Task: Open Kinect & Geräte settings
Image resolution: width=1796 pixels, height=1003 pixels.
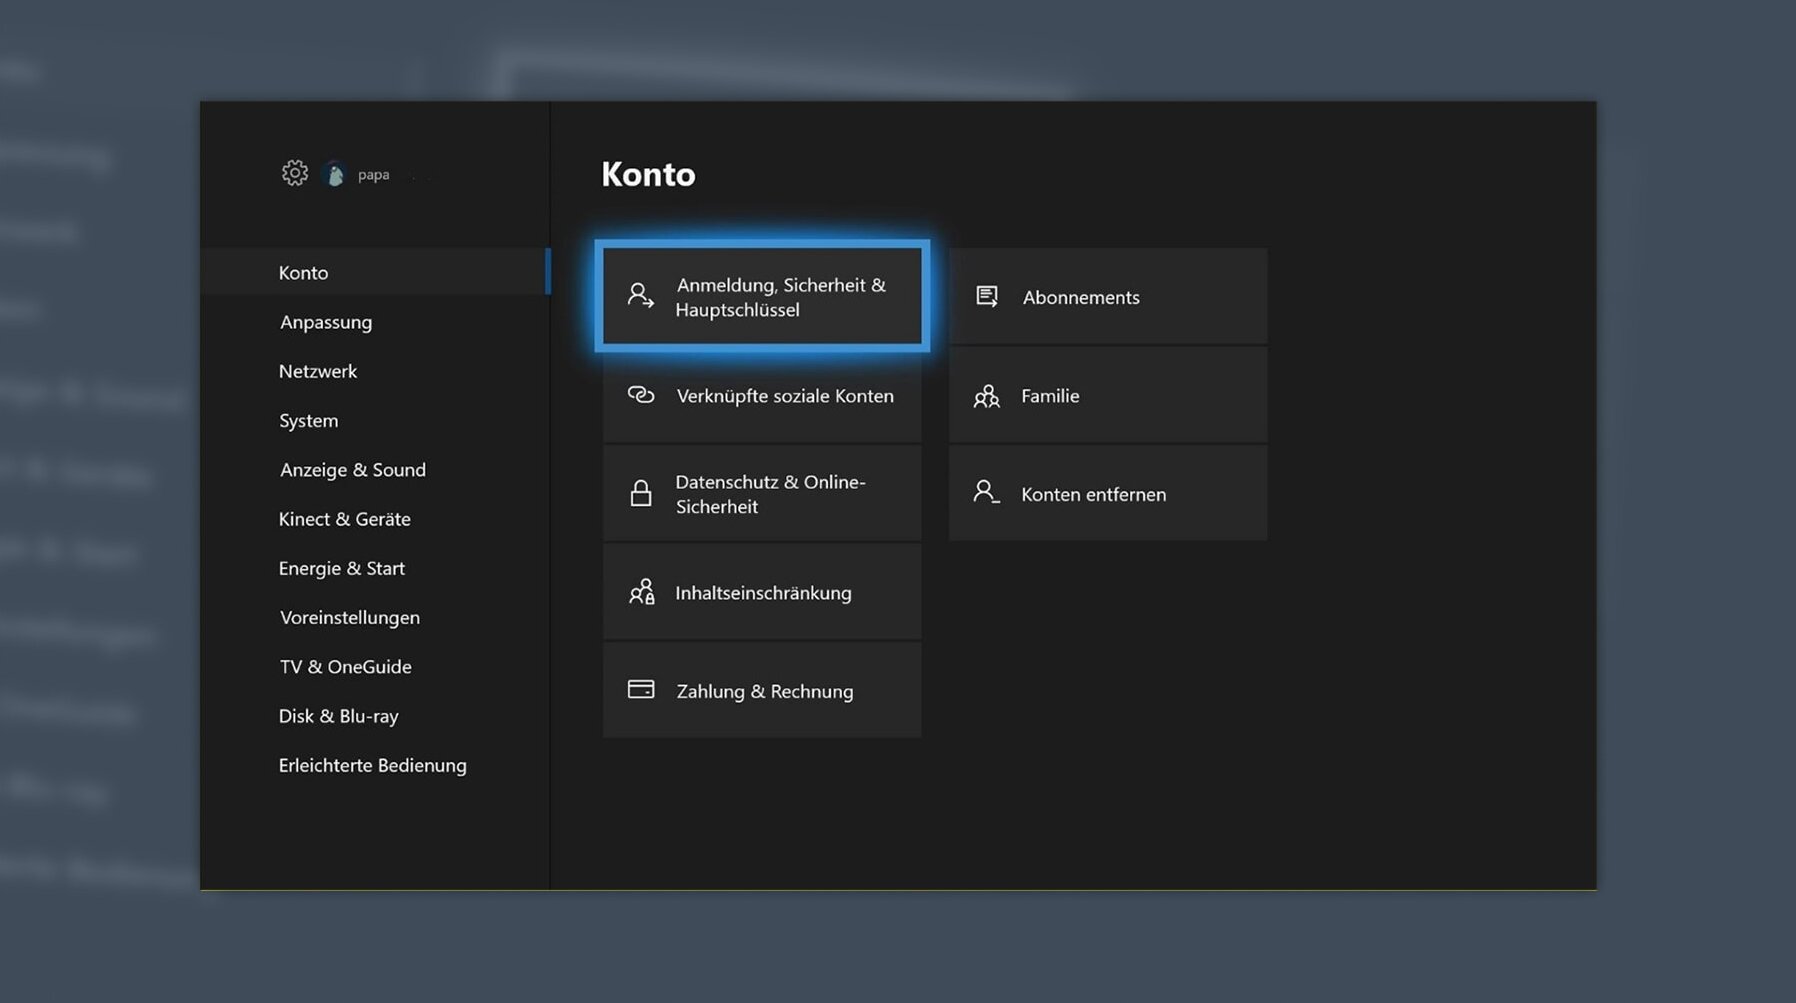Action: click(344, 519)
